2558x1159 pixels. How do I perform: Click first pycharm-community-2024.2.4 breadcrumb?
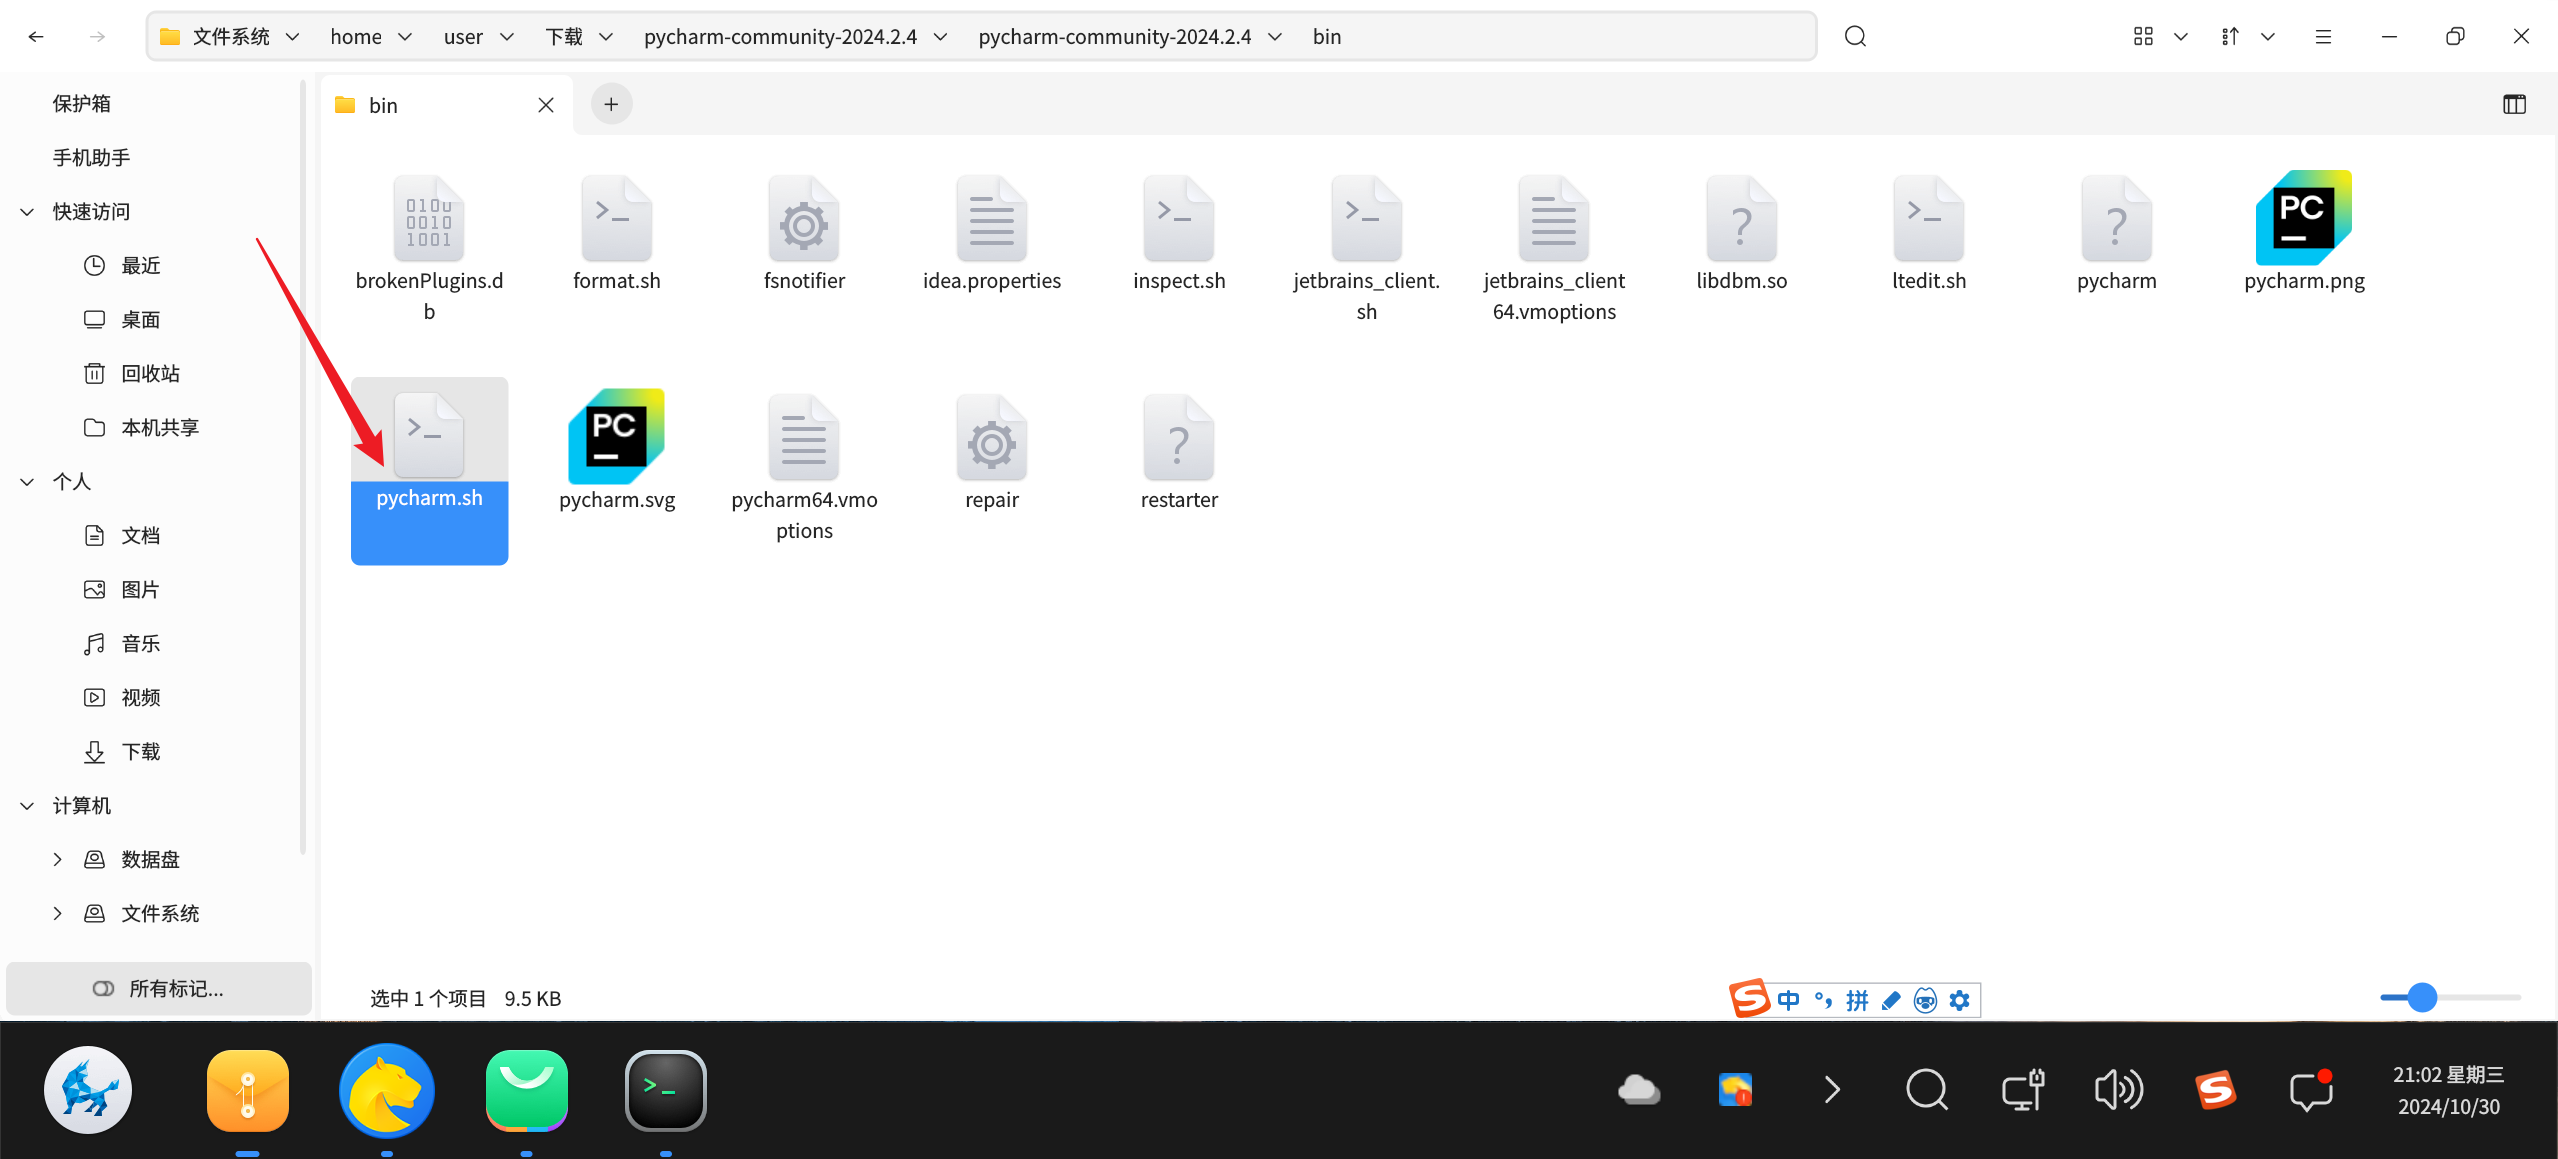(x=780, y=37)
